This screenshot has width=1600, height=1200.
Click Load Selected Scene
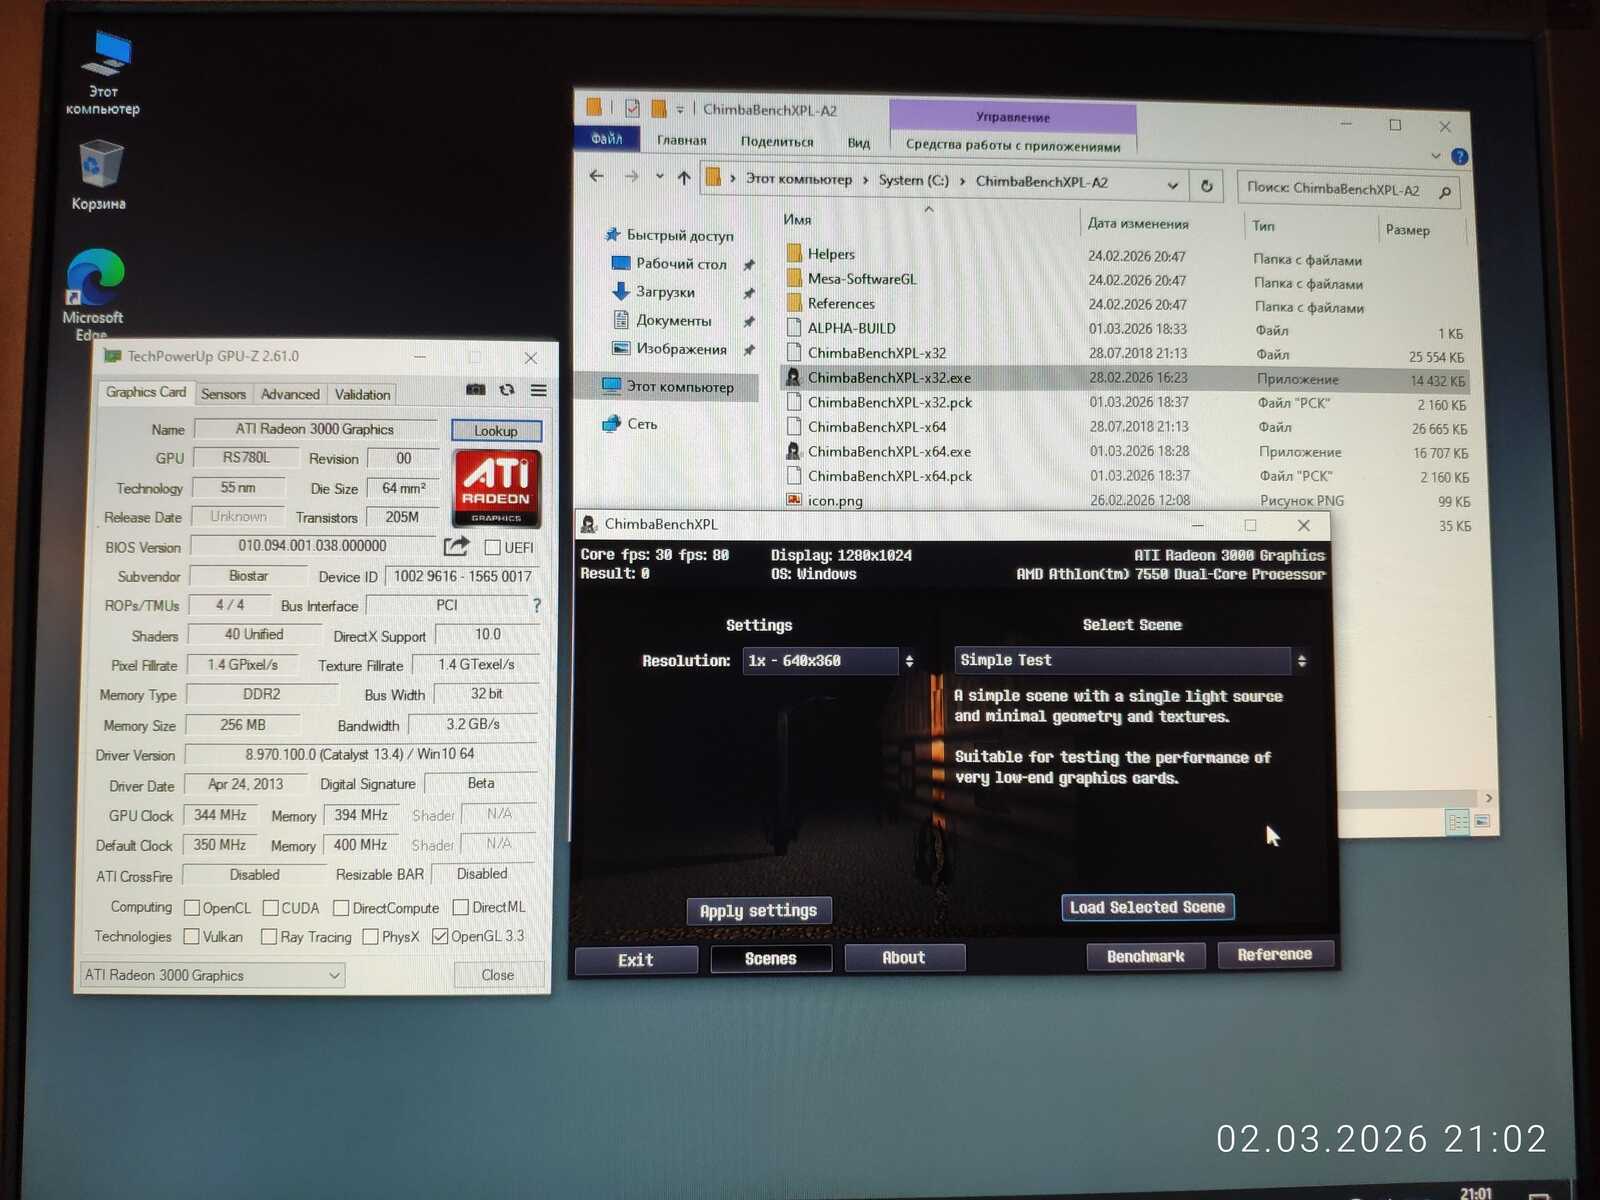pos(1147,907)
